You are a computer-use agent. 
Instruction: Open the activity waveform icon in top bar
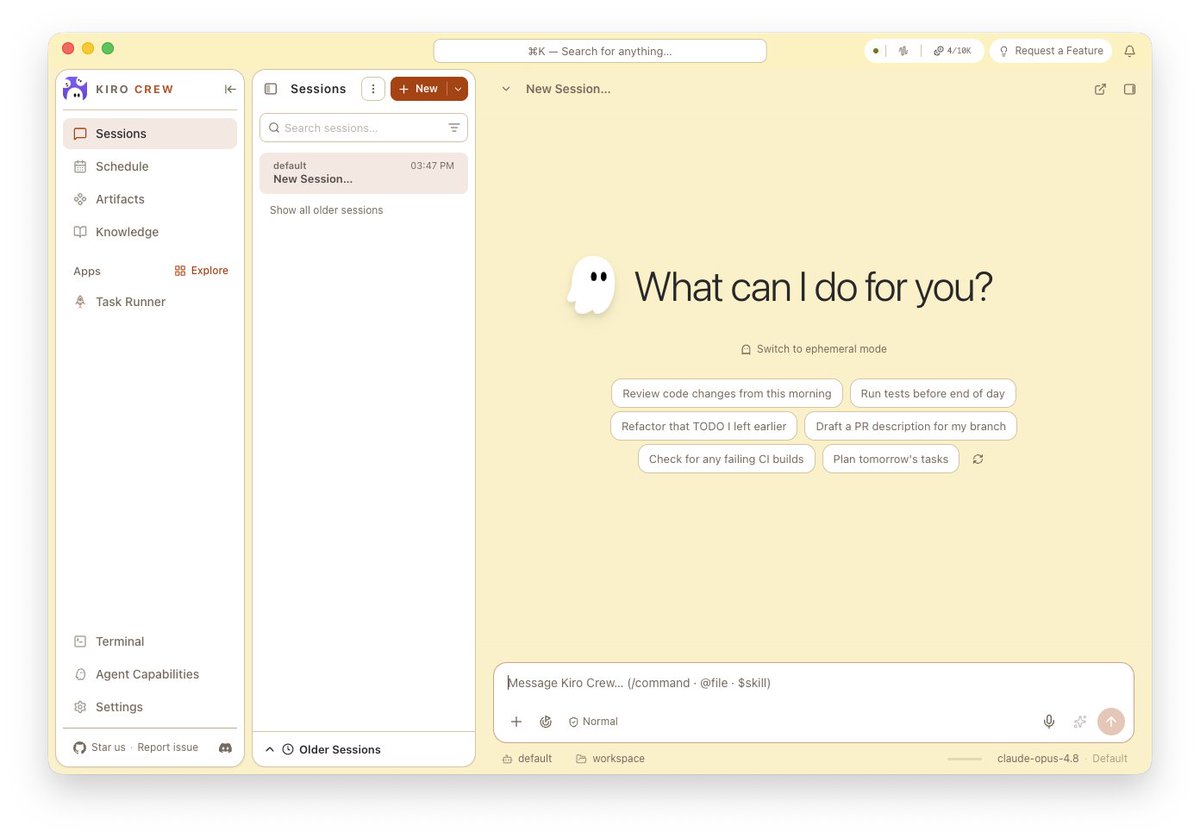click(903, 51)
